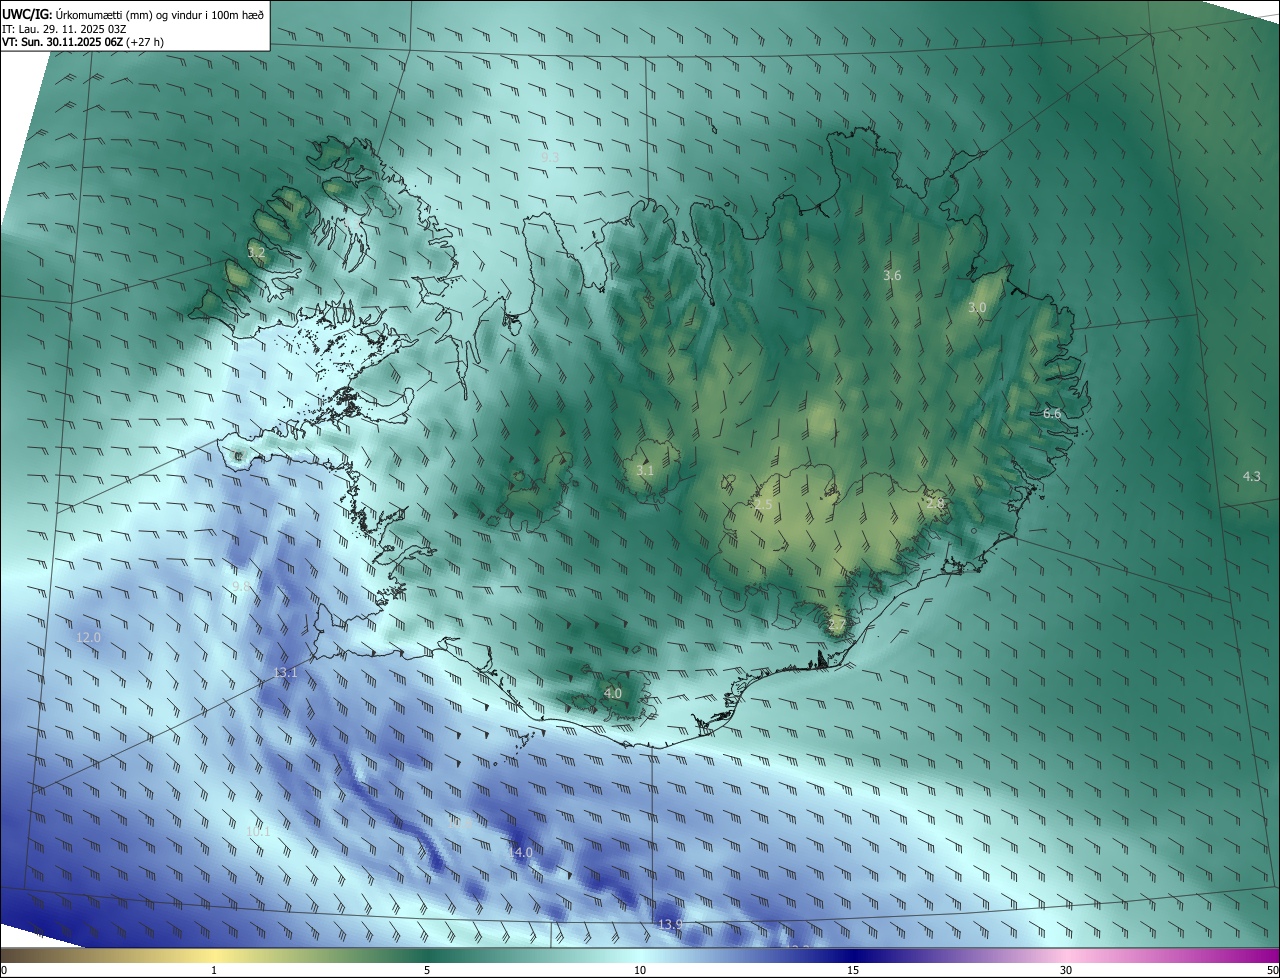The image size is (1280, 978).
Task: Click the 2.5 value on the glacier
Action: 762,505
